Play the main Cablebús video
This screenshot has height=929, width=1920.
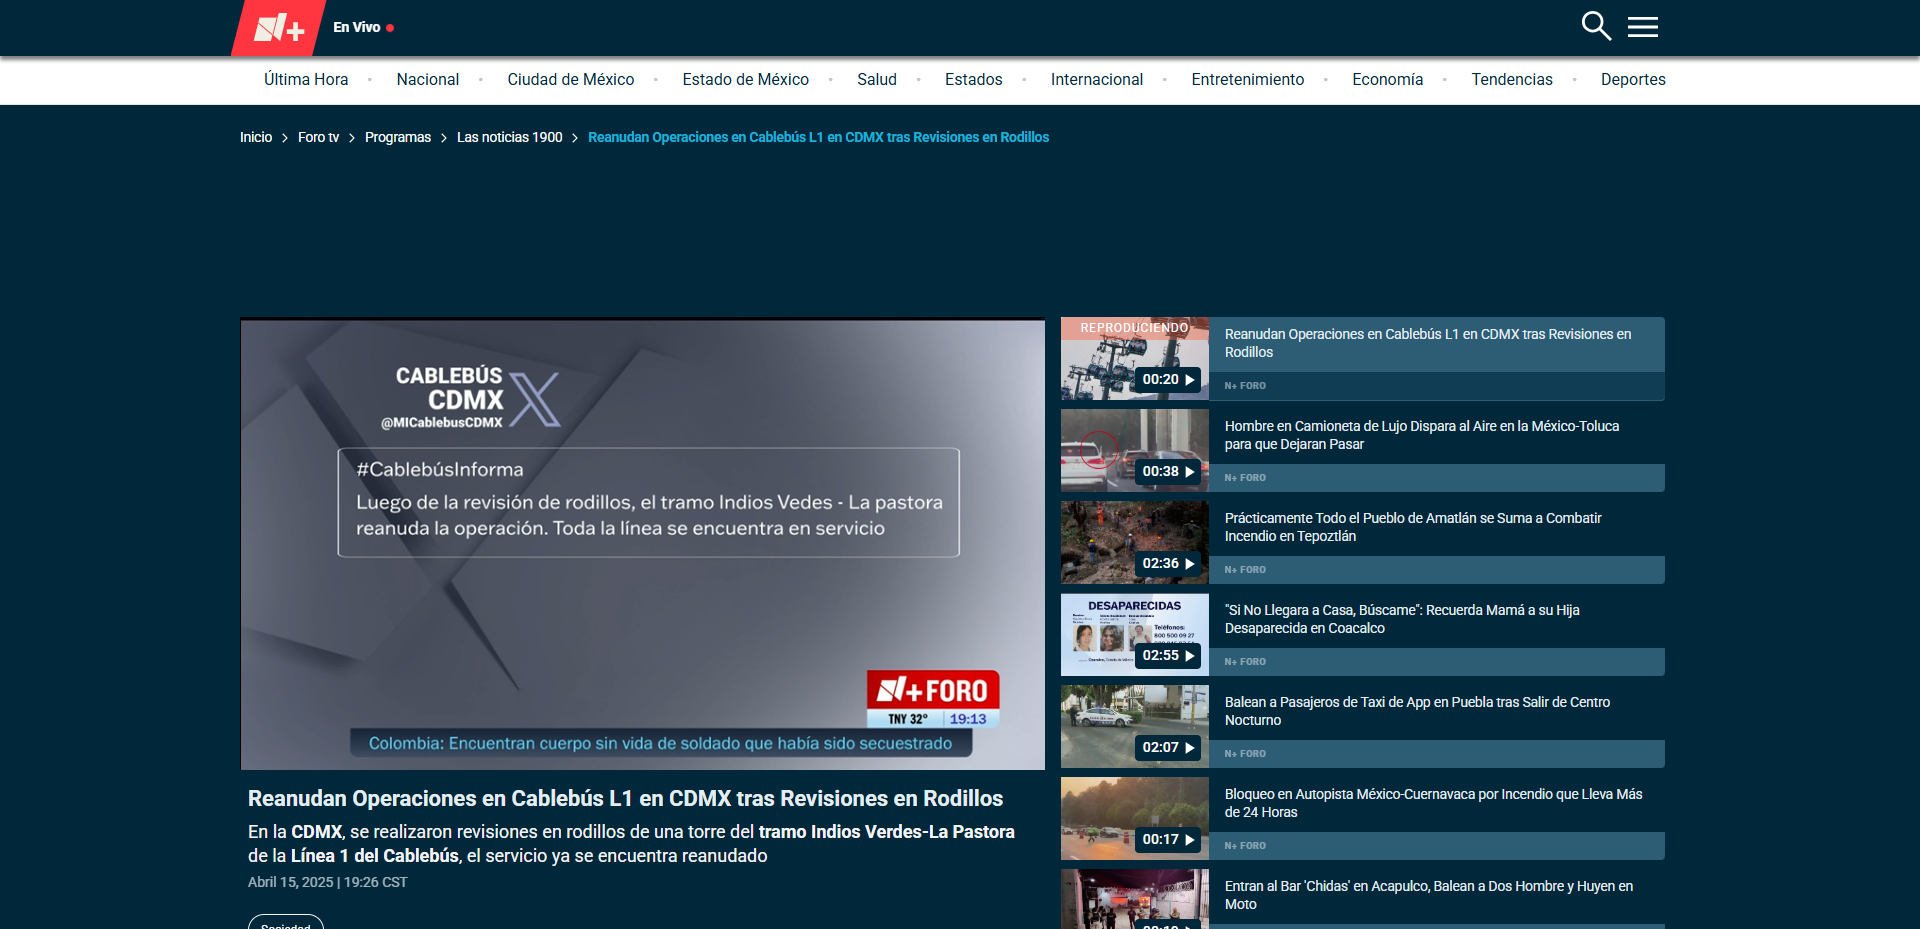point(643,544)
